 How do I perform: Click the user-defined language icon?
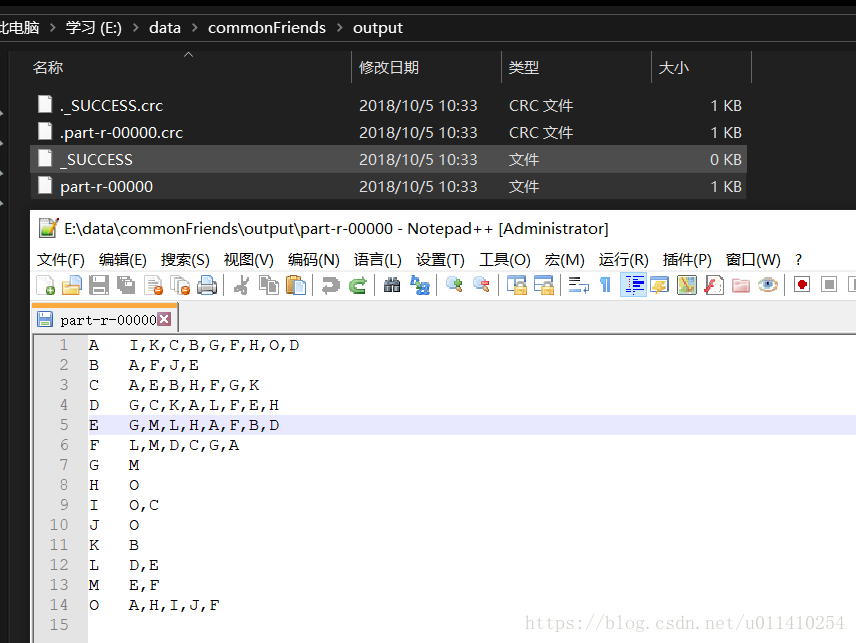[x=659, y=285]
